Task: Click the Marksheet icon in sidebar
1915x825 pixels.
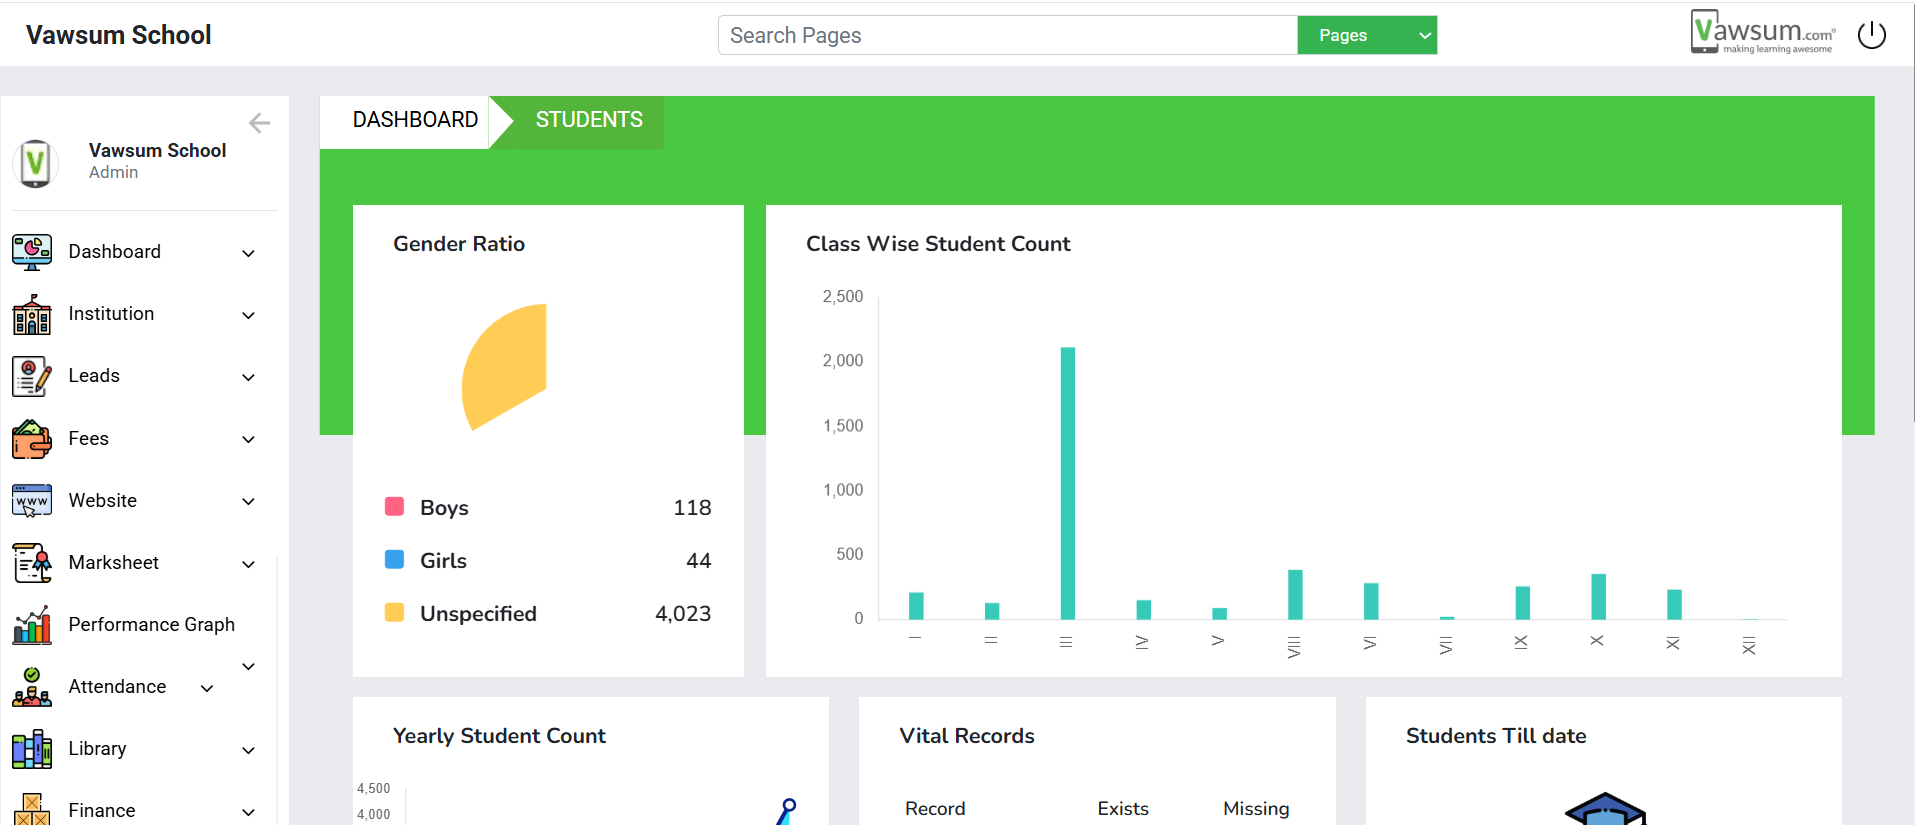Action: [x=32, y=563]
